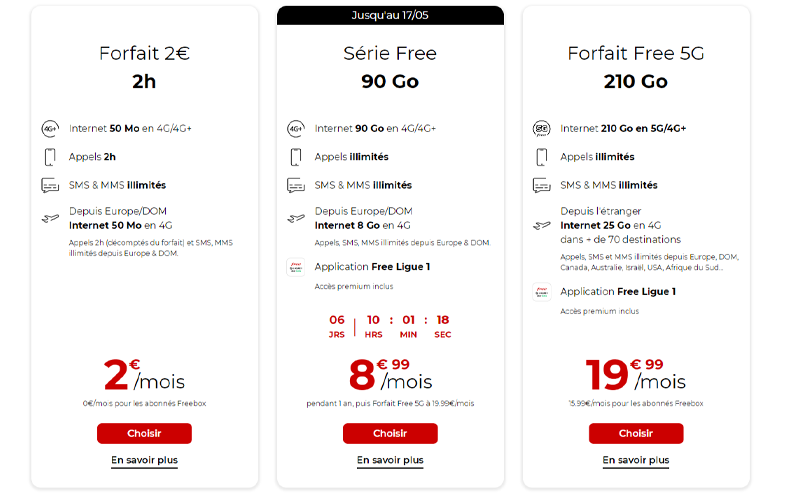Open En savoir plus for Série Free
The width and height of the screenshot is (800, 500).
[x=390, y=460]
